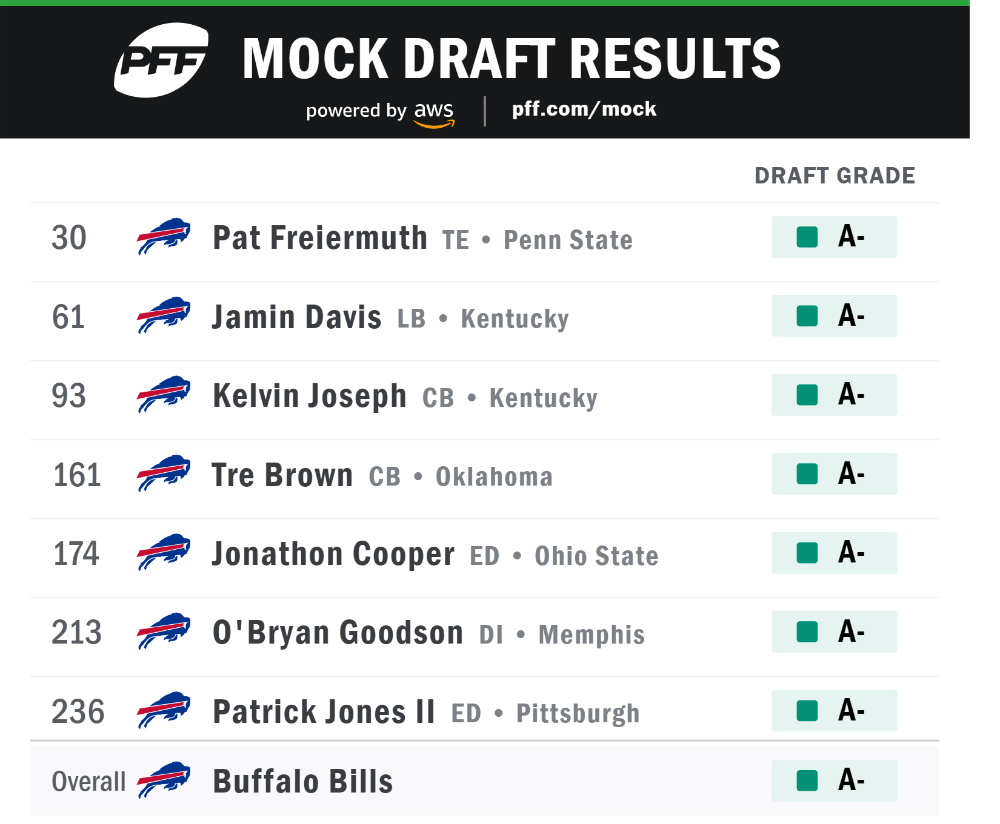The image size is (1000, 824).
Task: Click Bills logo beside Jonathon Cooper
Action: click(163, 553)
